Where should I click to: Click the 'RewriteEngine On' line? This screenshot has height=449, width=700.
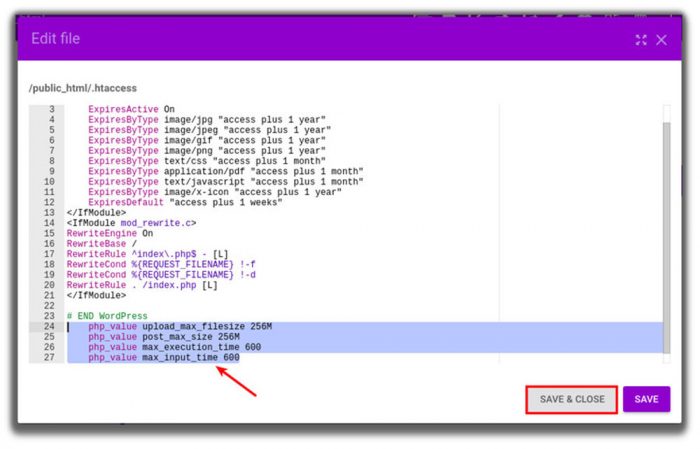coord(110,233)
